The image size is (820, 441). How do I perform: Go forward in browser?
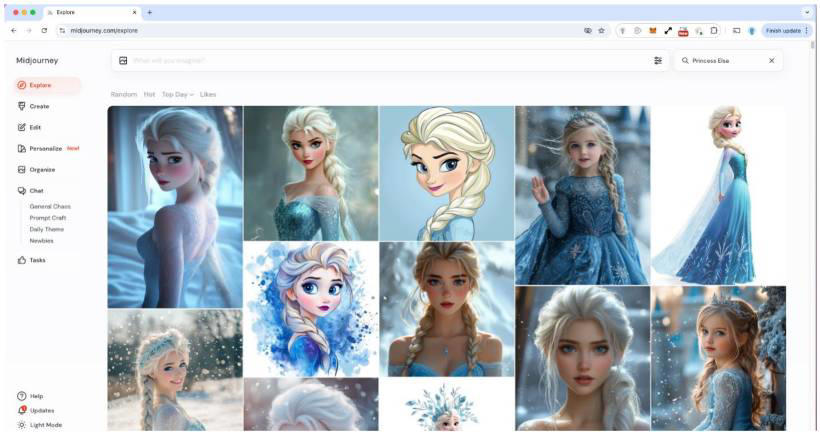coord(29,31)
